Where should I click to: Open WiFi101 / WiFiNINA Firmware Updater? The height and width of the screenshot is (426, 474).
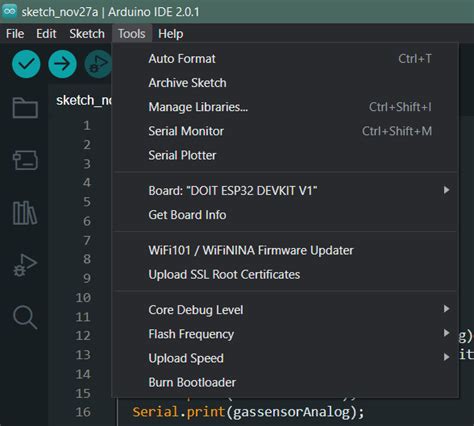coord(285,250)
